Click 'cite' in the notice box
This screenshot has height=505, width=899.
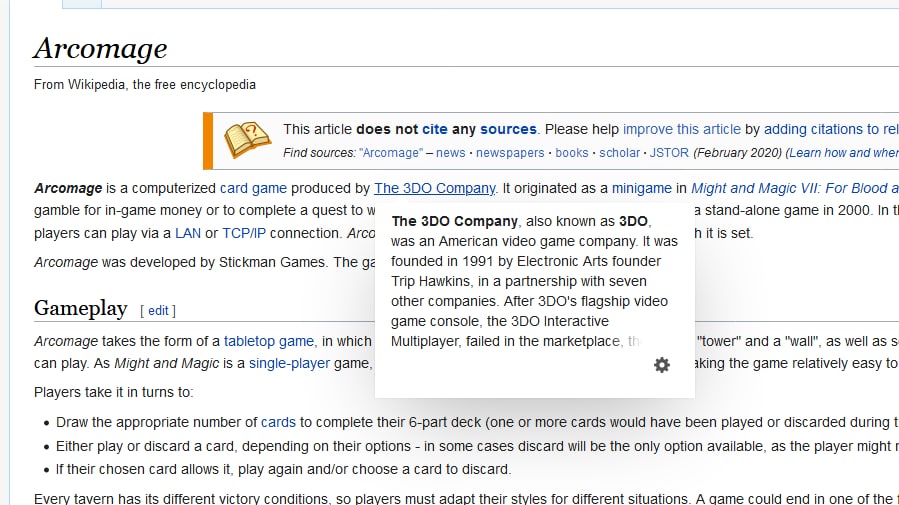(435, 129)
